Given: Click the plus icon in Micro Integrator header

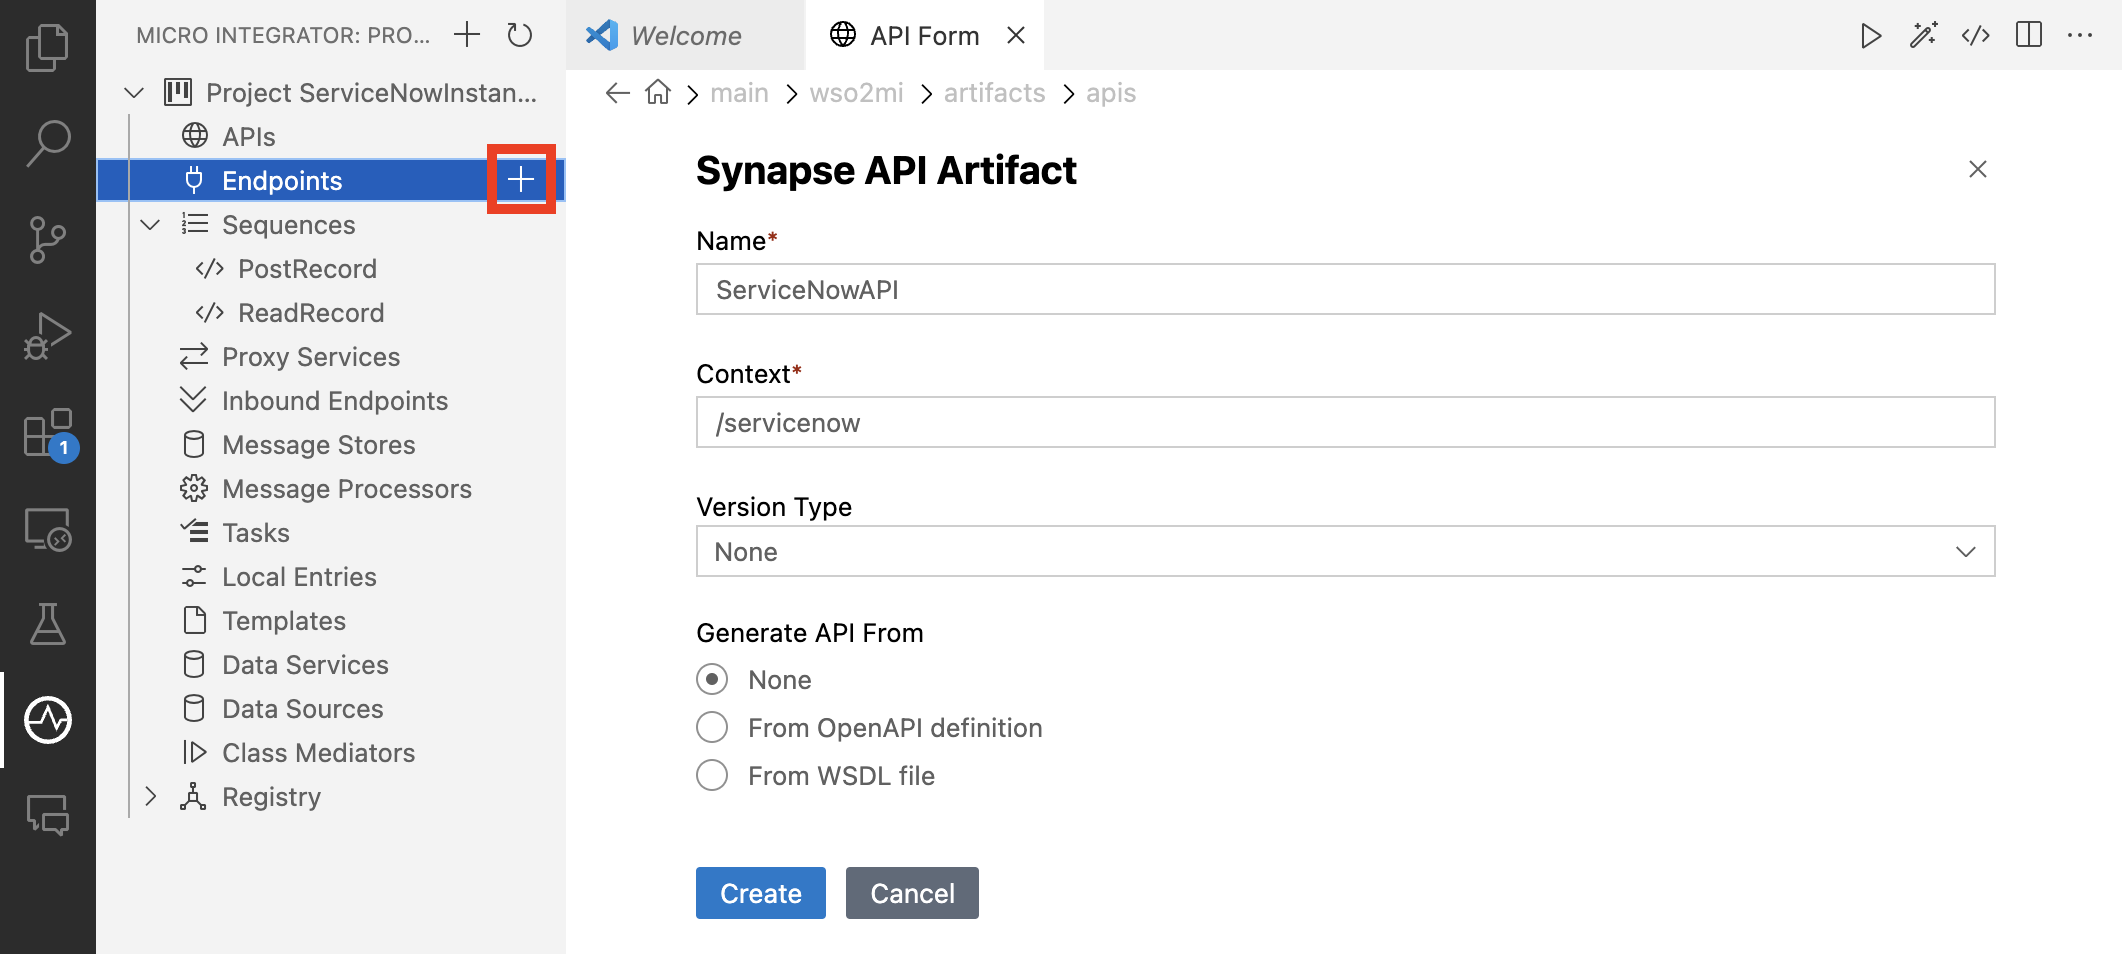Looking at the screenshot, I should click(x=467, y=35).
